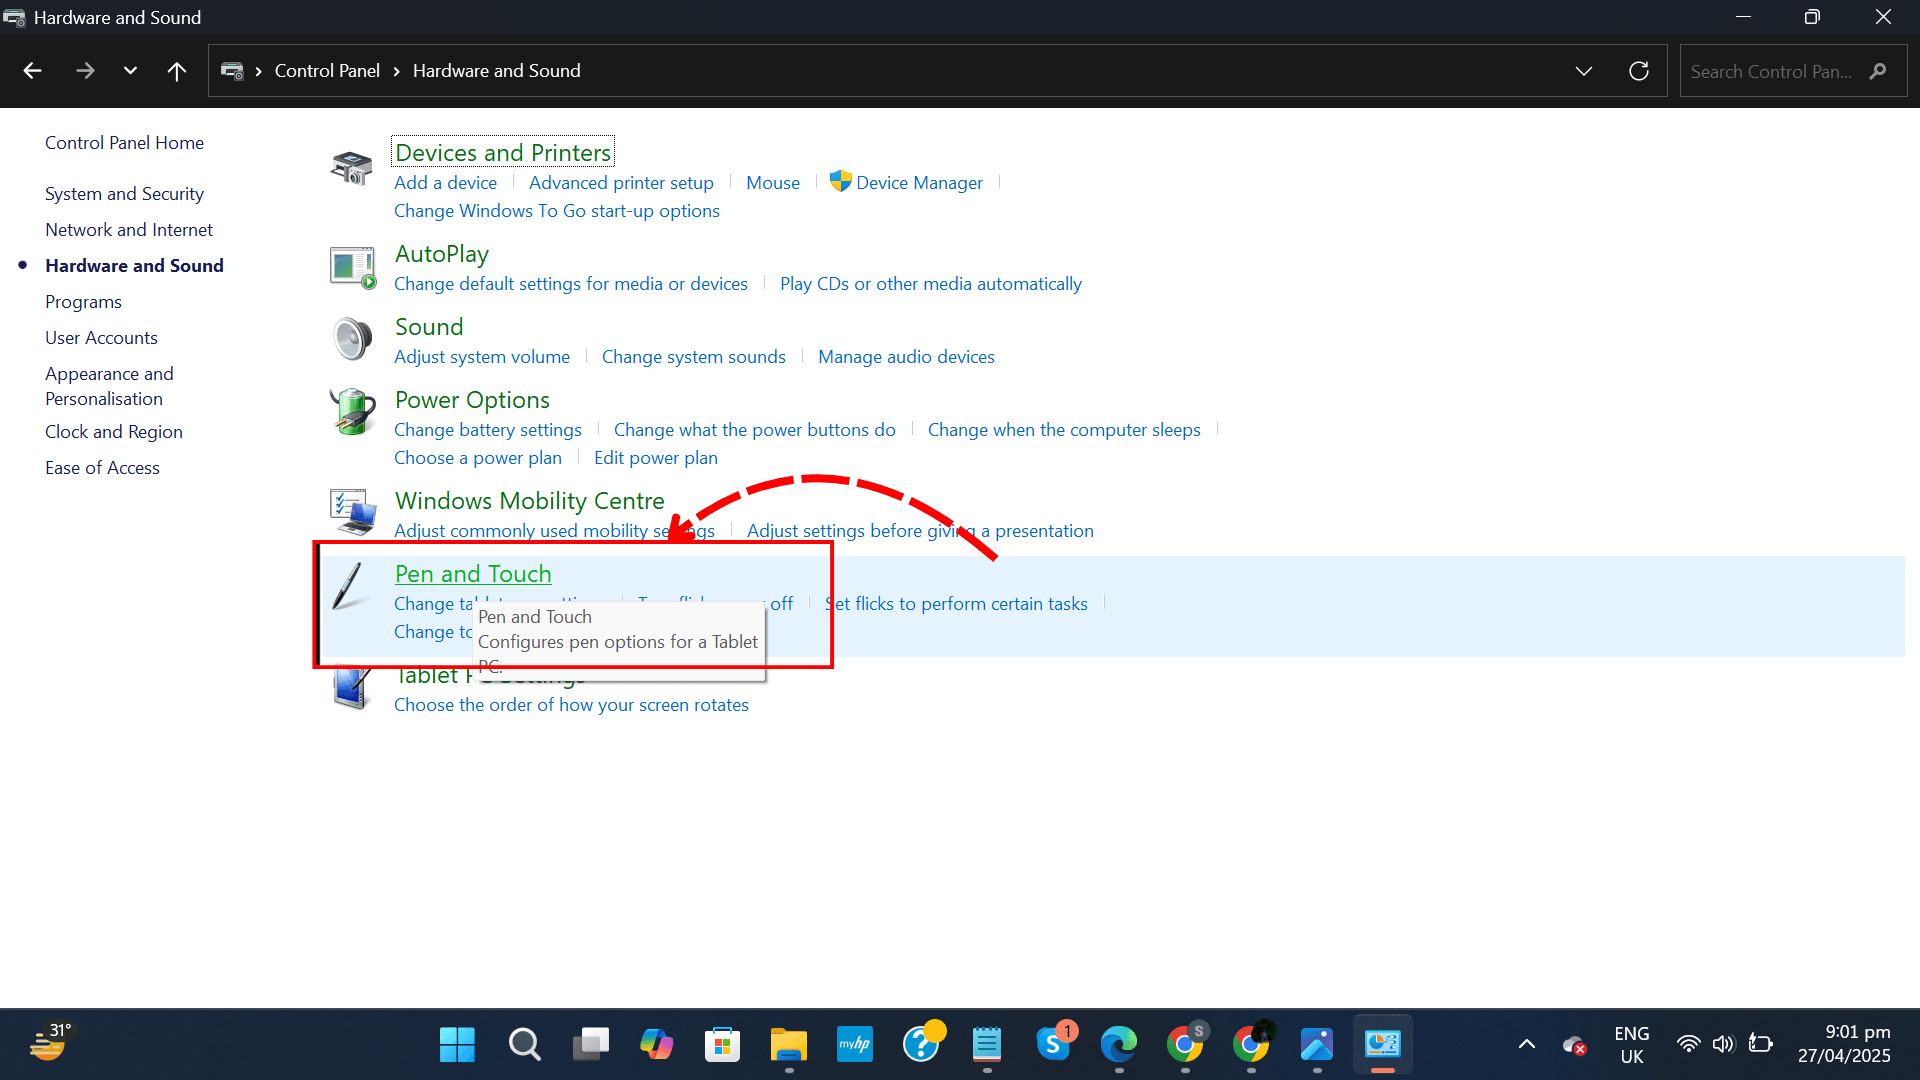Show hidden taskbar icons
This screenshot has width=1920, height=1080.
pyautogui.click(x=1527, y=1043)
